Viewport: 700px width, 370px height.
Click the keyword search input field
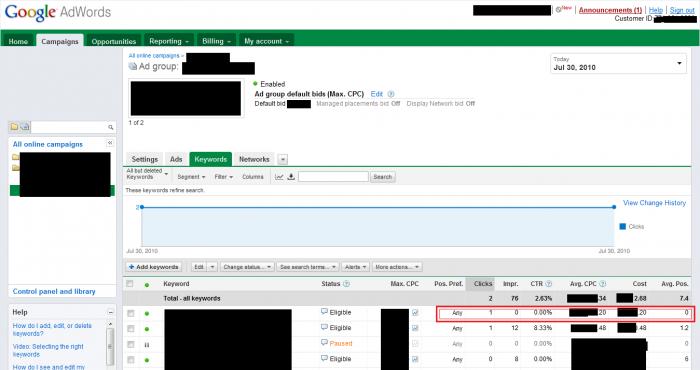click(333, 177)
